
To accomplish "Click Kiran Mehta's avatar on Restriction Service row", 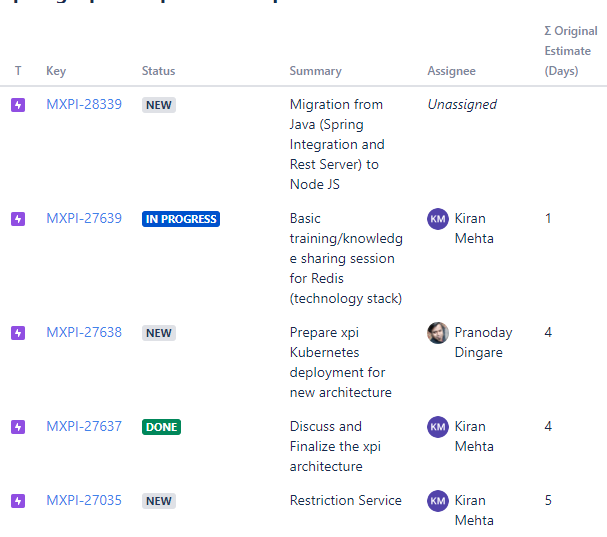I will click(x=438, y=501).
